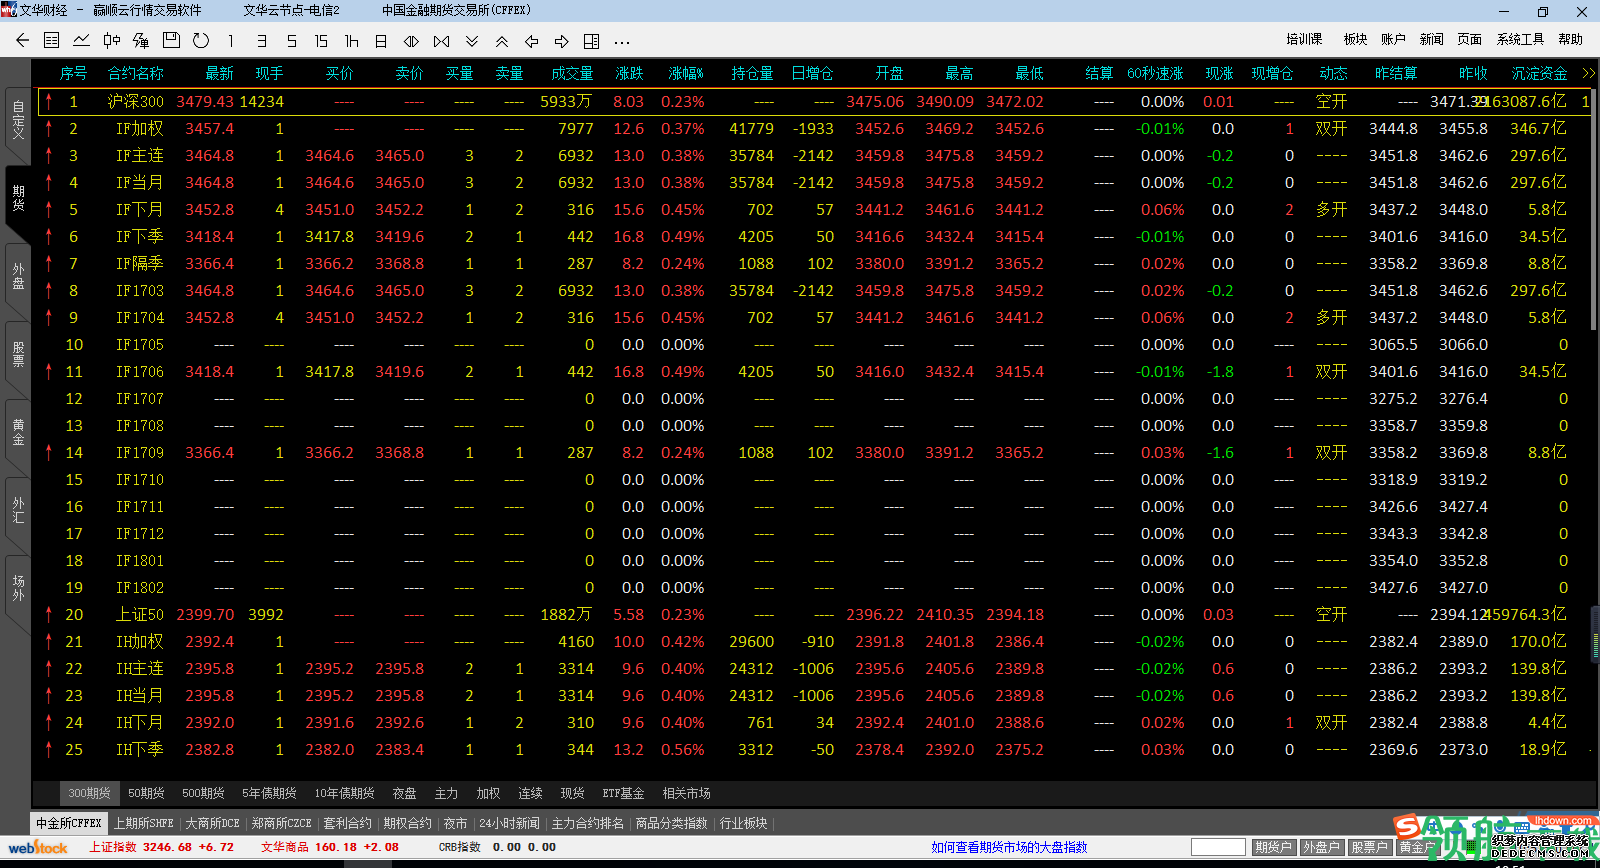
Task: Sort by the 涨幅% column header
Action: point(686,73)
